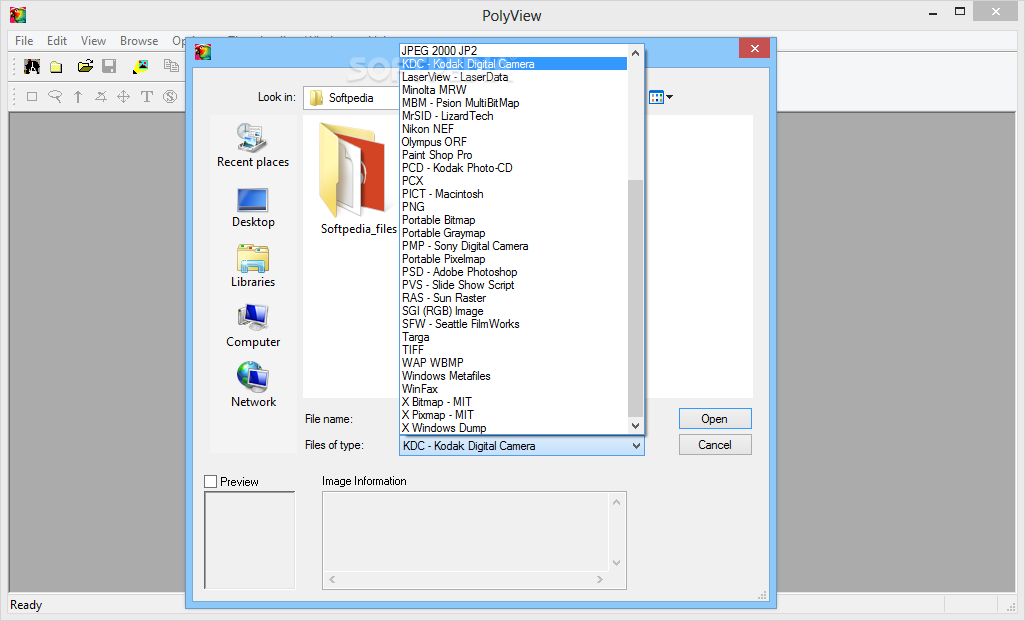Click the floppy disk Save icon

pyautogui.click(x=109, y=66)
